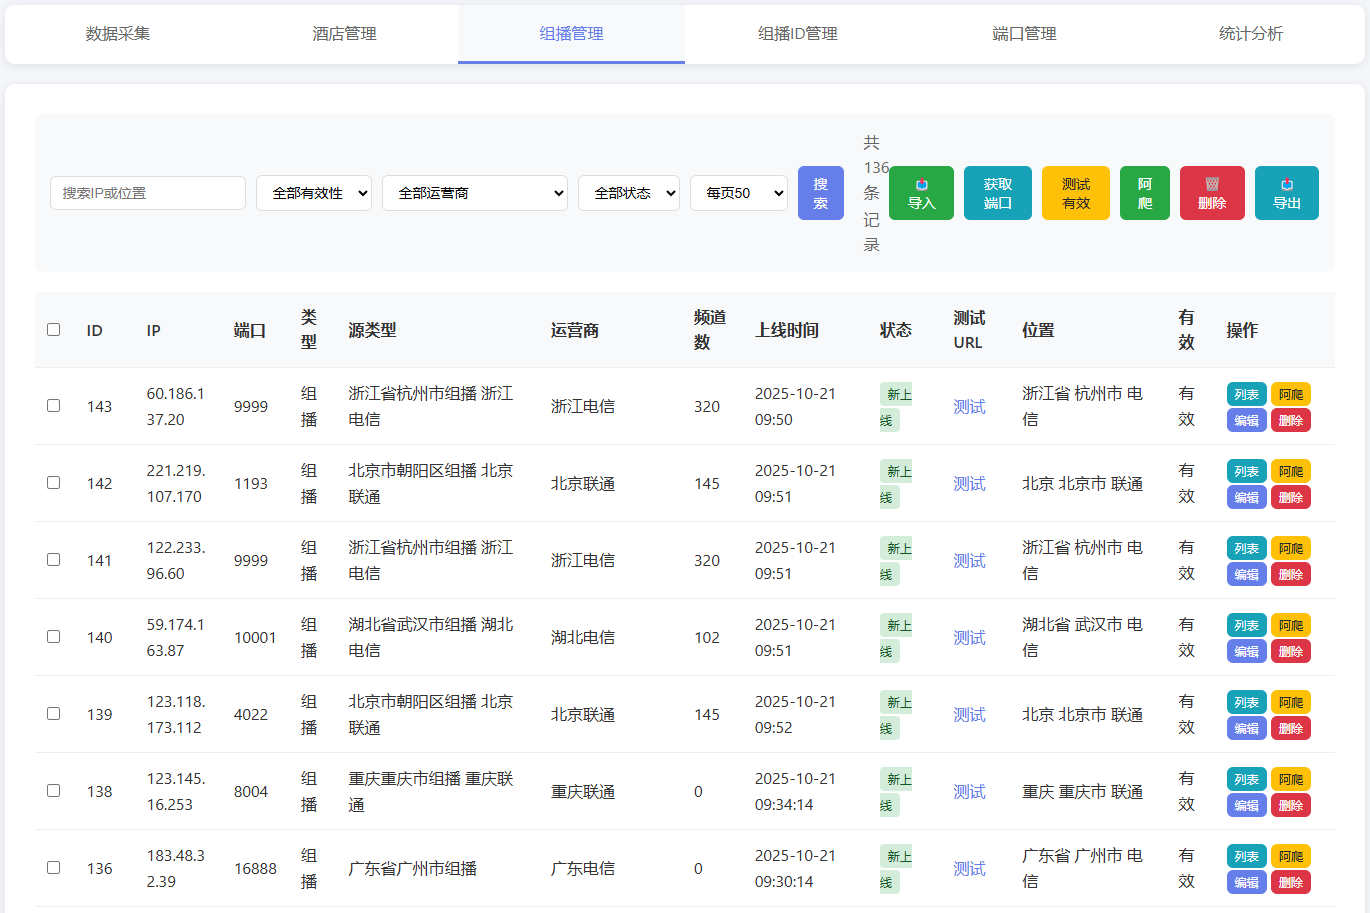The width and height of the screenshot is (1370, 913).
Task: Click the 搜索IP或位置 search field
Action: point(148,193)
